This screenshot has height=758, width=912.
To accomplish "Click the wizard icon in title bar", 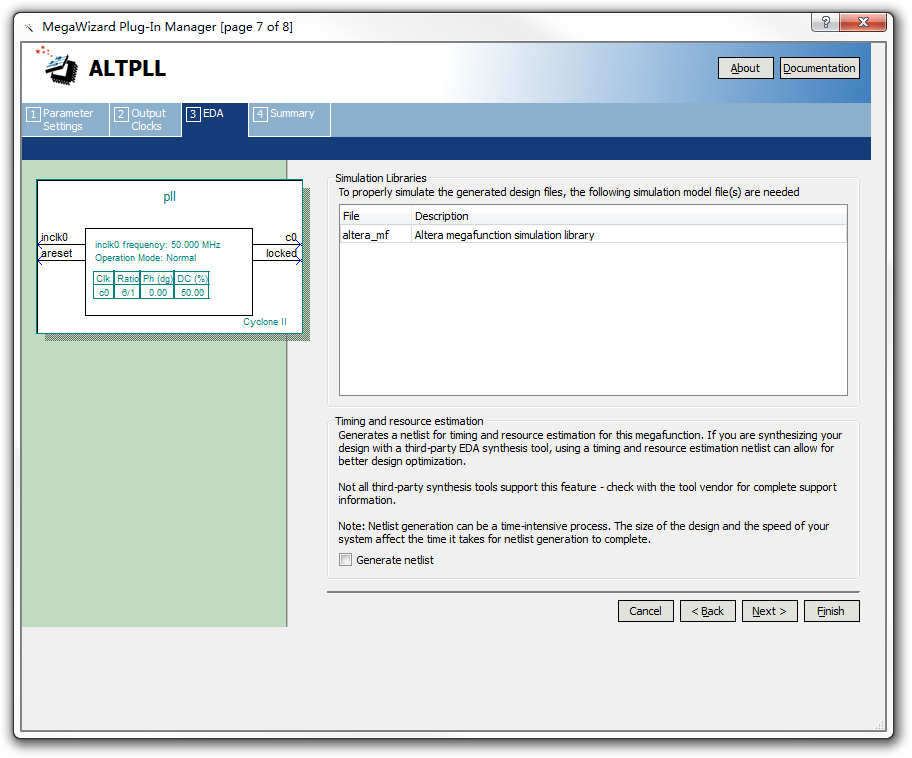I will (x=28, y=27).
